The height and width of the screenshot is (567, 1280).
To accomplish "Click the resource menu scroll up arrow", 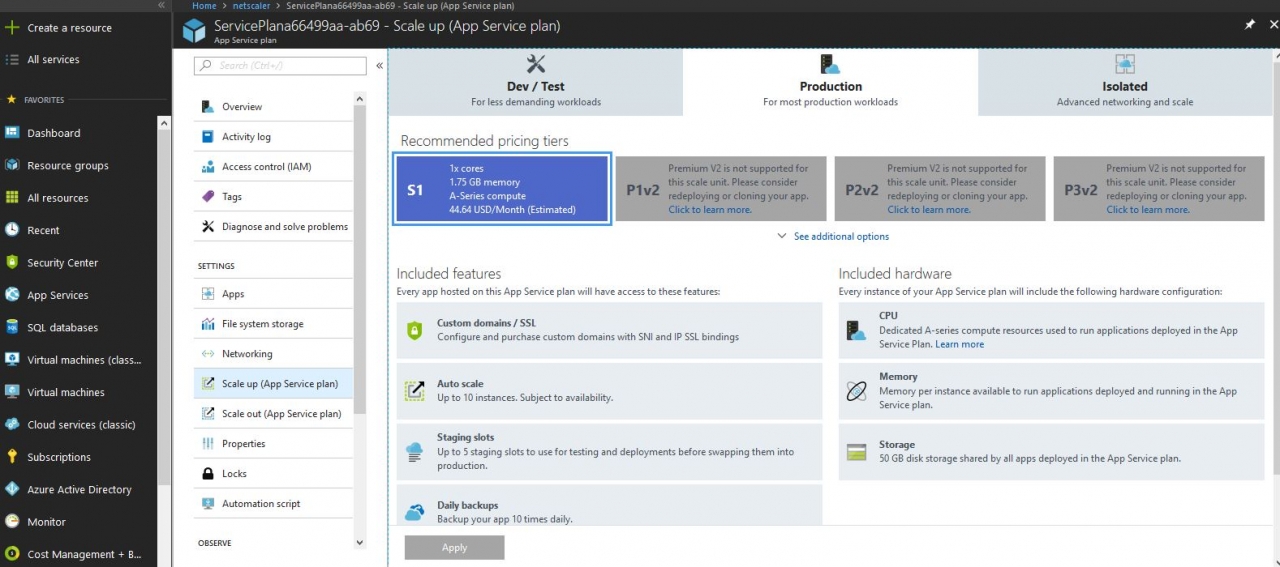I will tap(360, 98).
